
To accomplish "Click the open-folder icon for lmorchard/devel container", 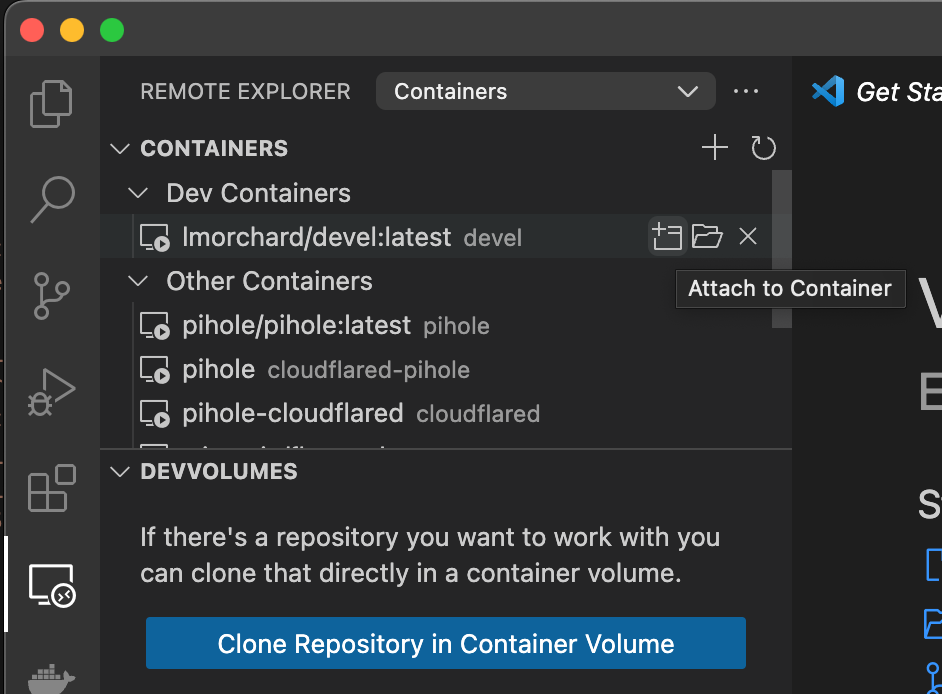I will [x=707, y=237].
